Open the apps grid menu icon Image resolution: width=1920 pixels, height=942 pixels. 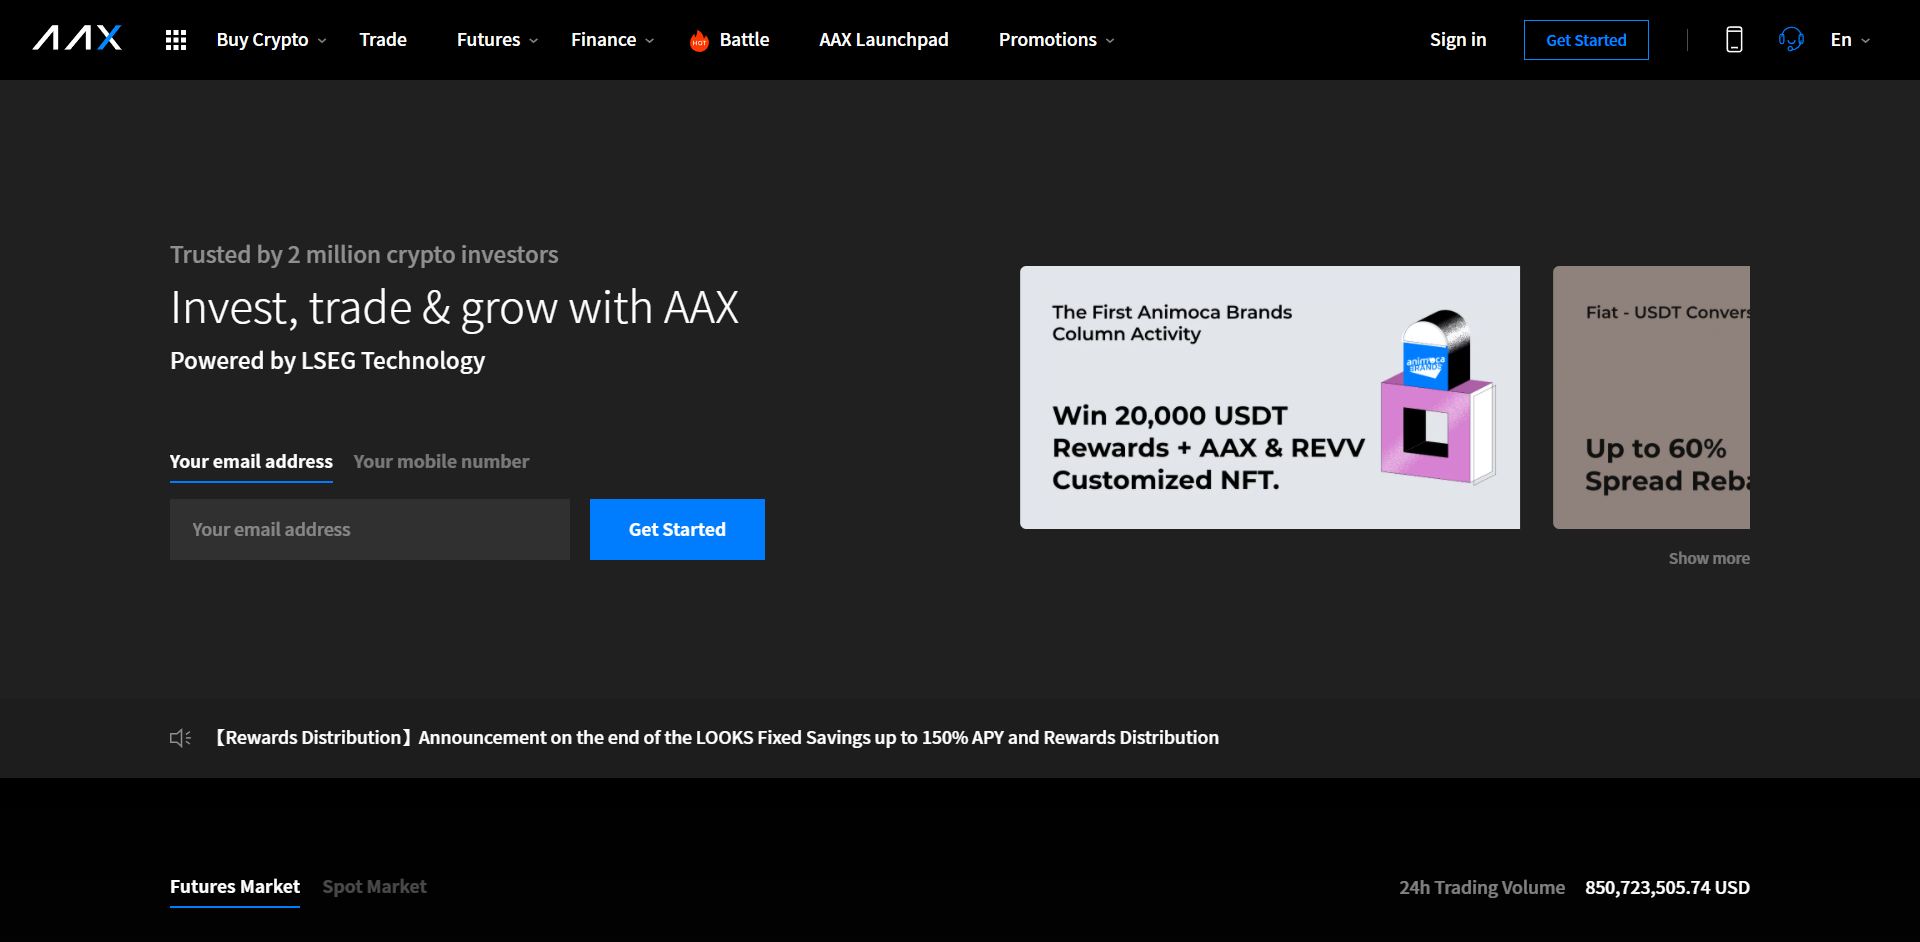(176, 40)
